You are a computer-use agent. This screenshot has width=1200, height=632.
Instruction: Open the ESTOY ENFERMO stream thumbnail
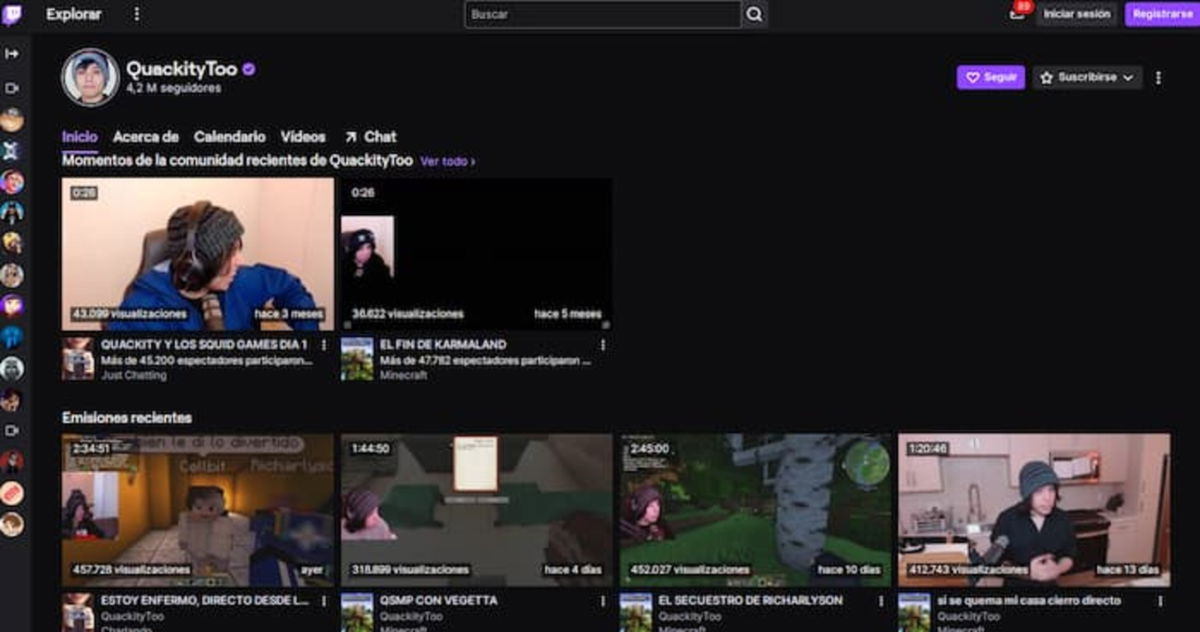point(190,505)
